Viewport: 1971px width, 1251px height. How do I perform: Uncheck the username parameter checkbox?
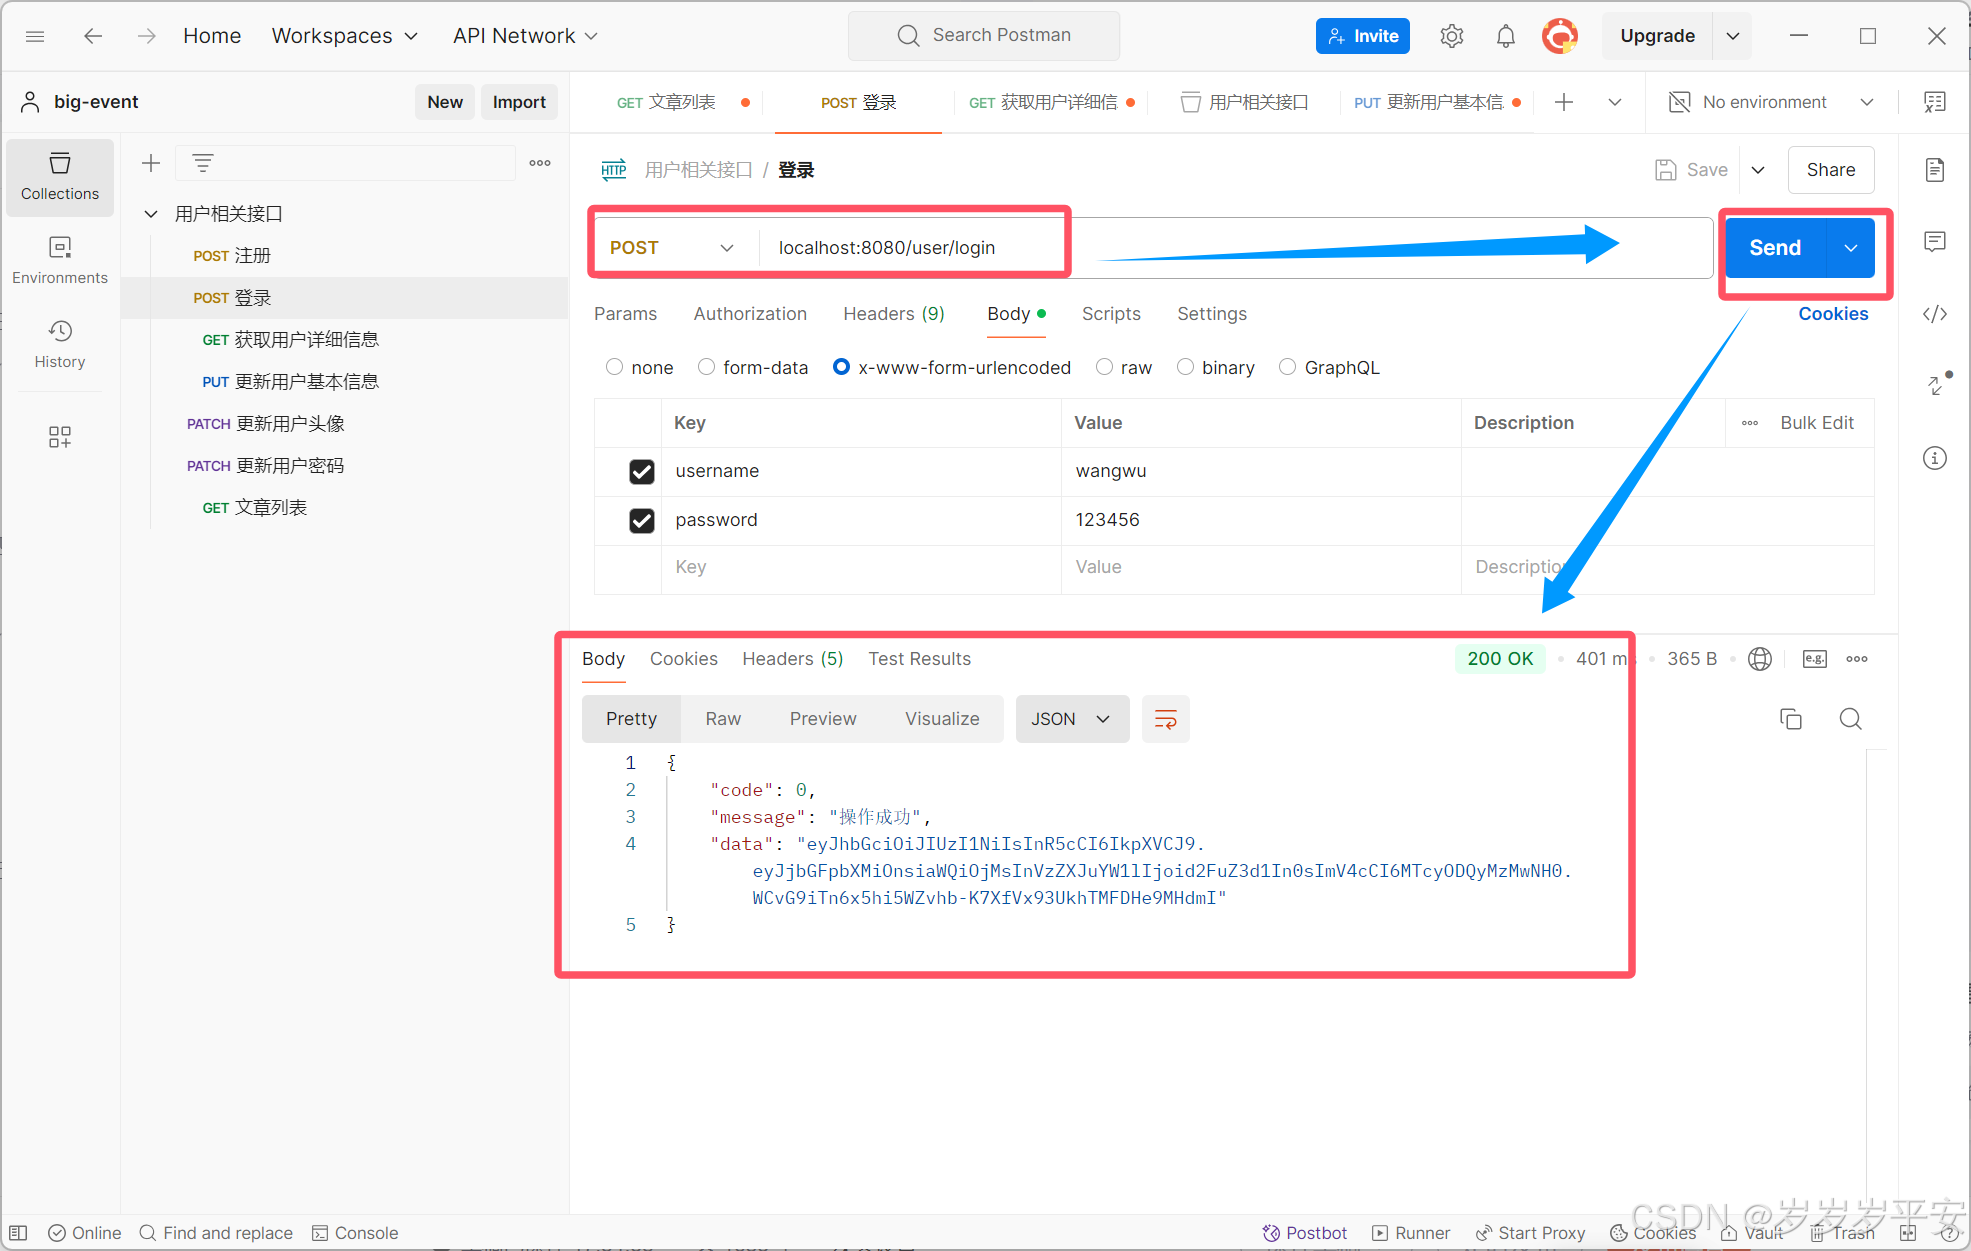[642, 472]
